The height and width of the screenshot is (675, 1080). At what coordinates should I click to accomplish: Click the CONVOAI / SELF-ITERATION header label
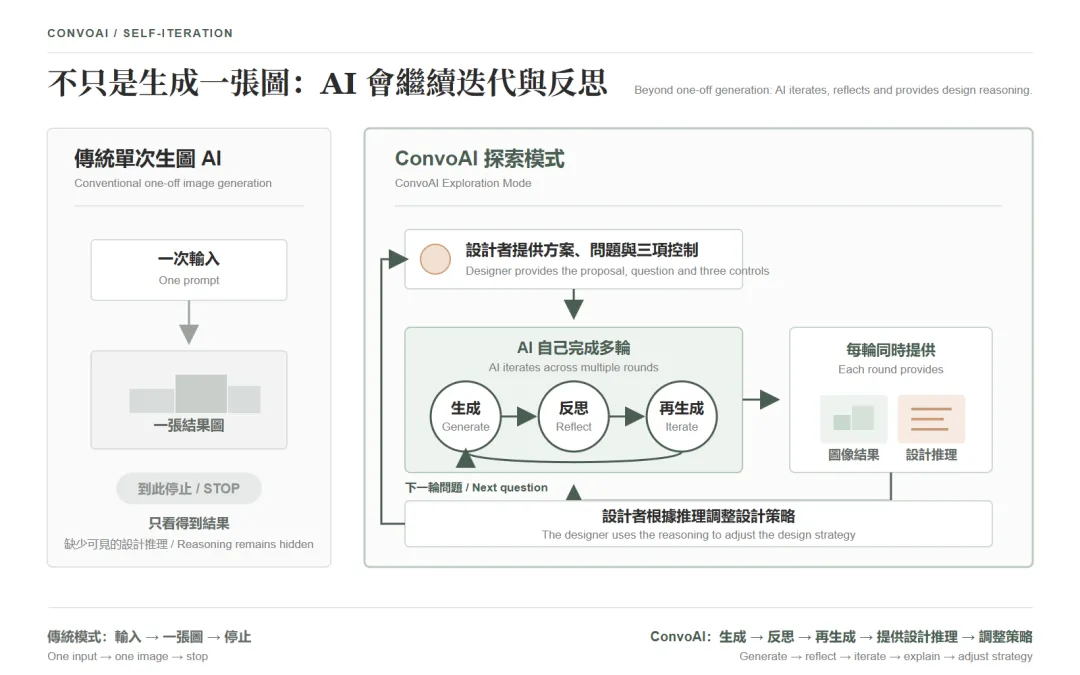click(x=141, y=33)
